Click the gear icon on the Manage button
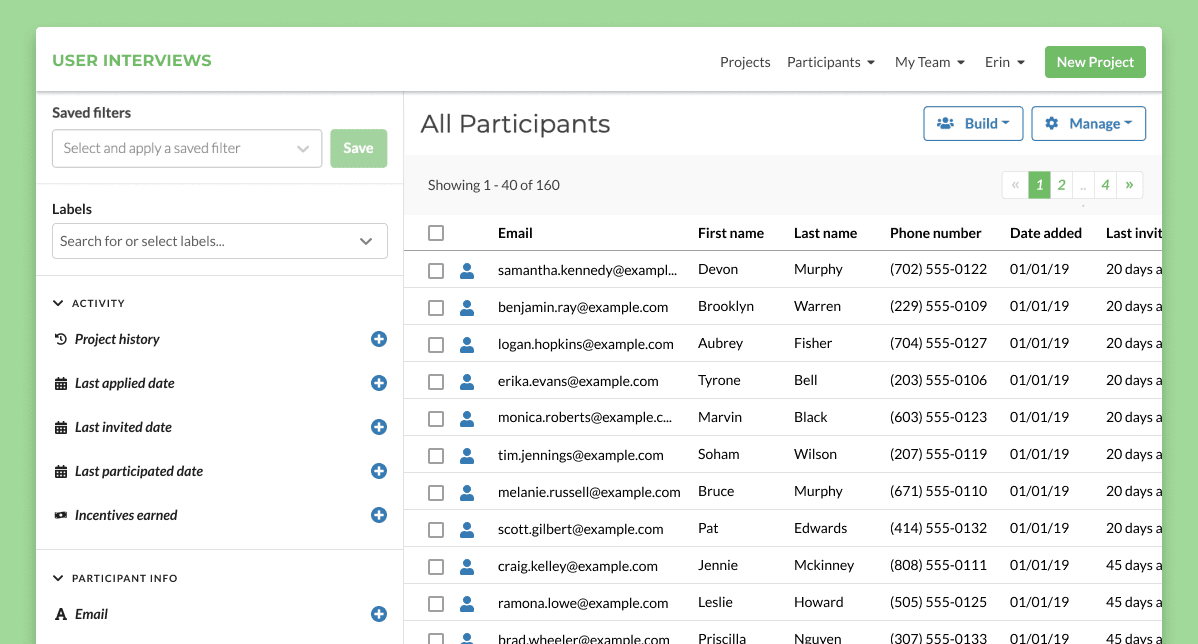The width and height of the screenshot is (1198, 644). click(x=1050, y=123)
